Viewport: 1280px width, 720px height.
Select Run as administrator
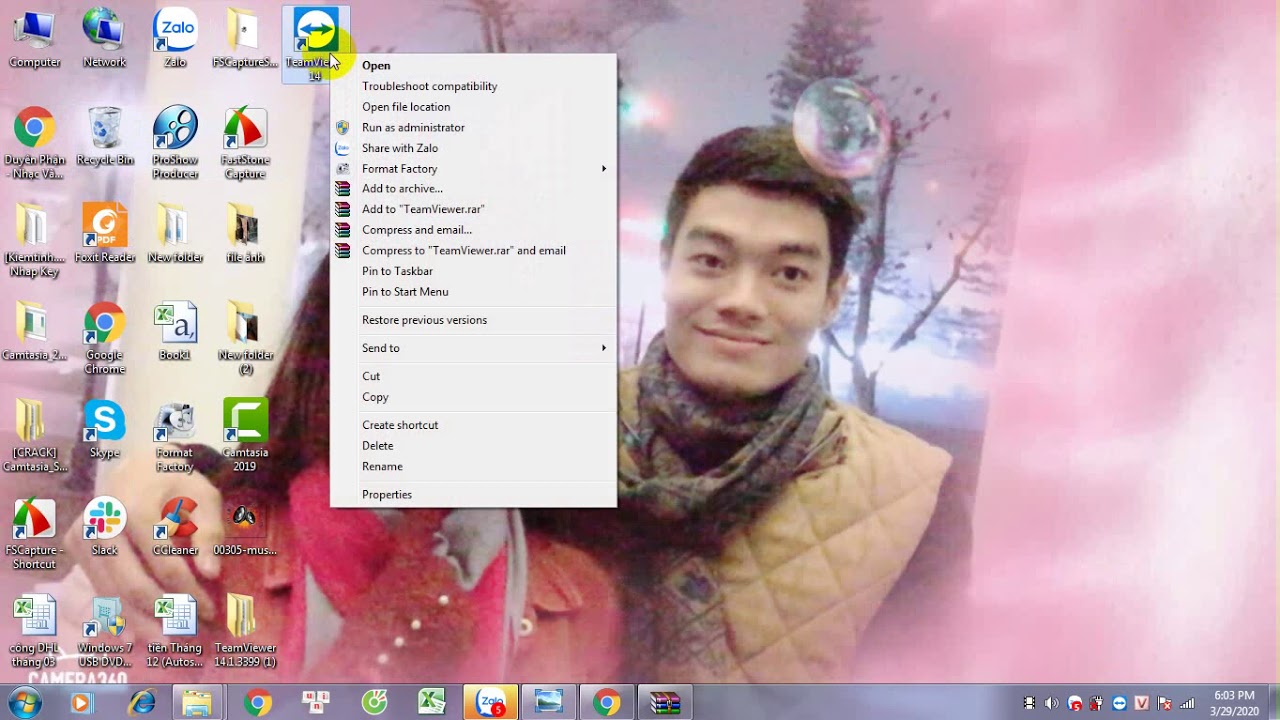click(x=473, y=127)
